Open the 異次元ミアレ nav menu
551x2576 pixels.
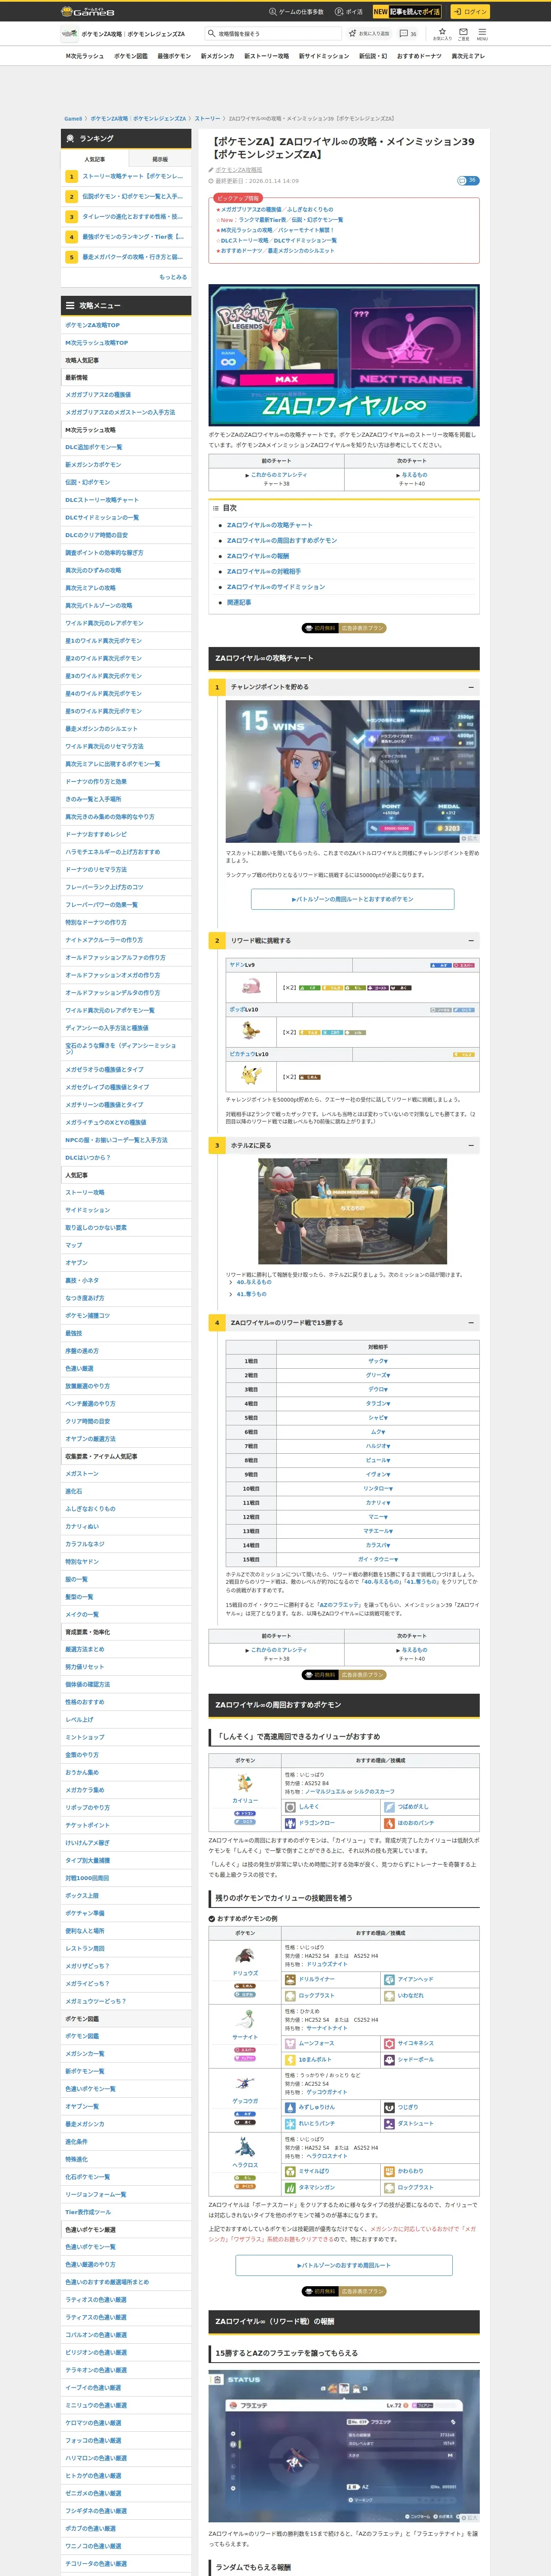point(468,56)
